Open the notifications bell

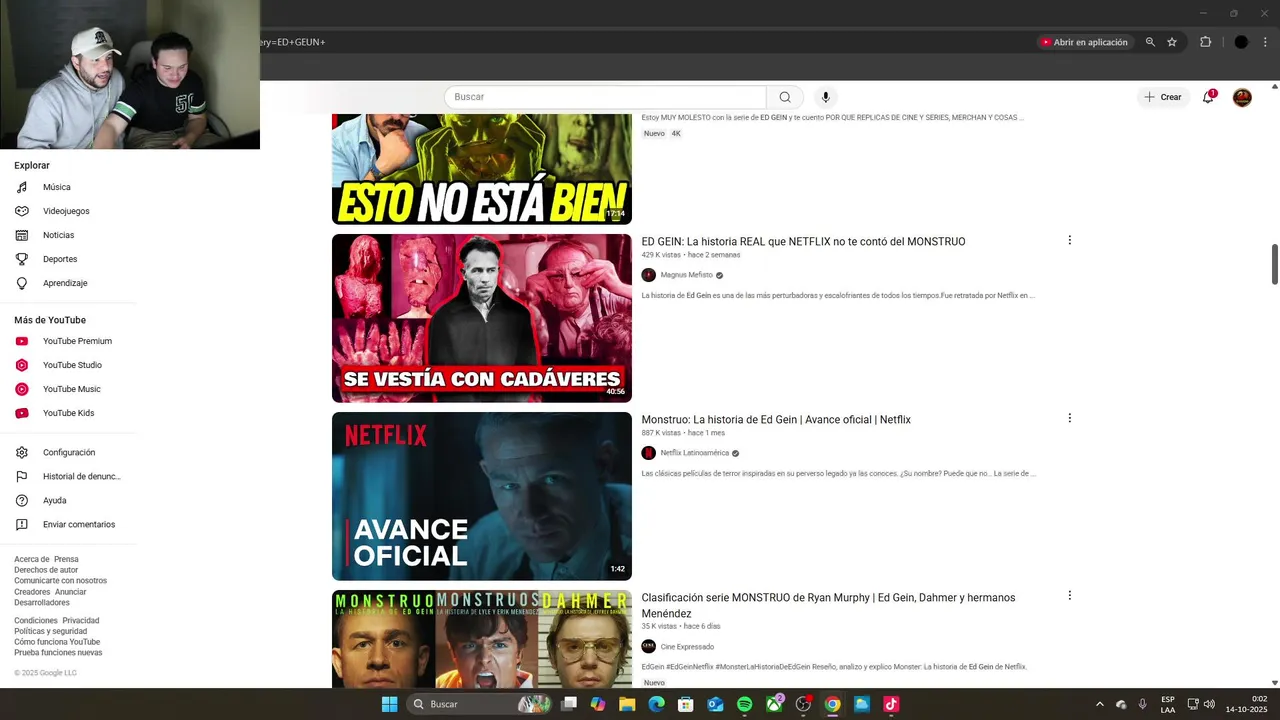coord(1208,97)
